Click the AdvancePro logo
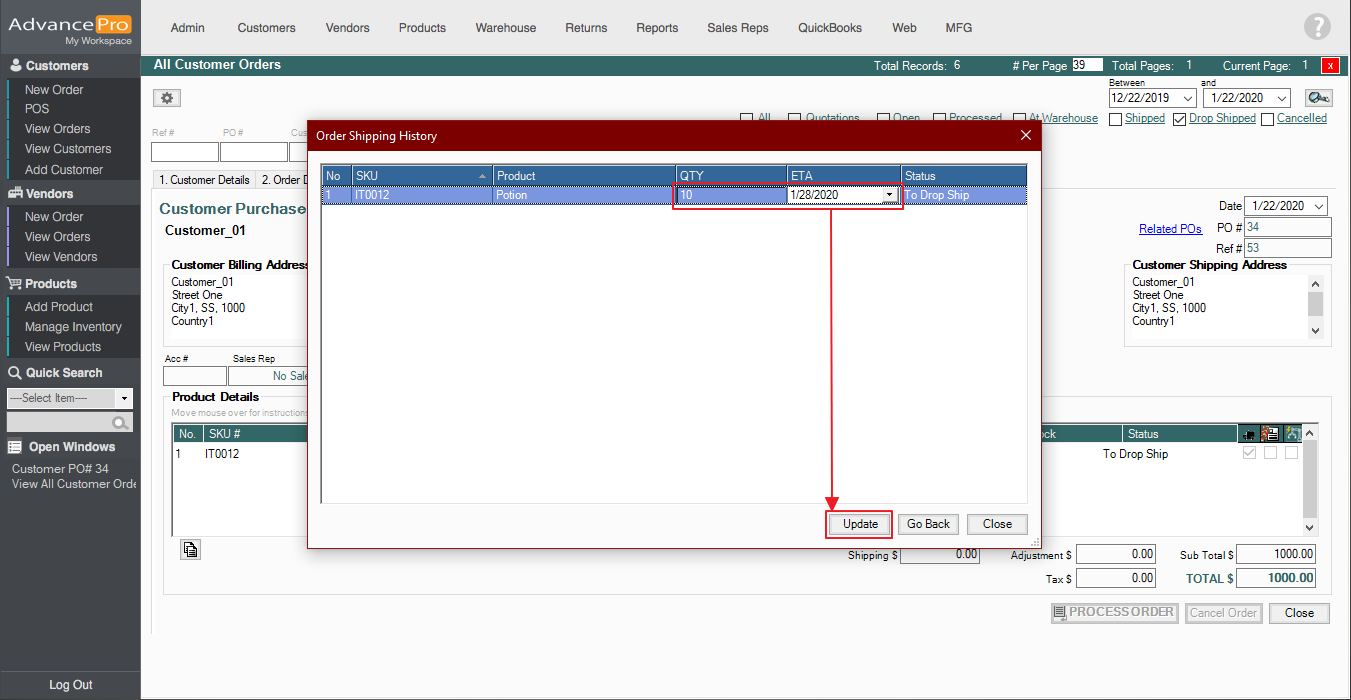This screenshot has height=700, width=1351. click(x=70, y=27)
